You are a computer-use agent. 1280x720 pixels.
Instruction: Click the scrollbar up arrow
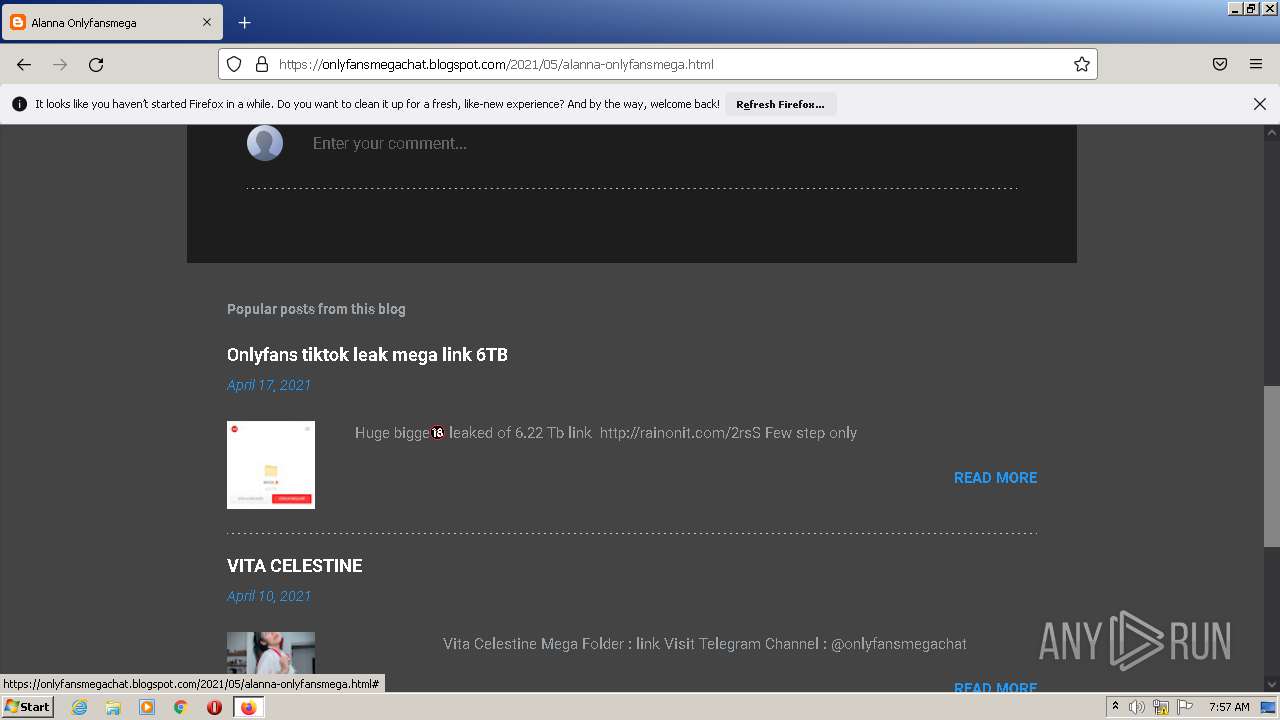[1271, 132]
